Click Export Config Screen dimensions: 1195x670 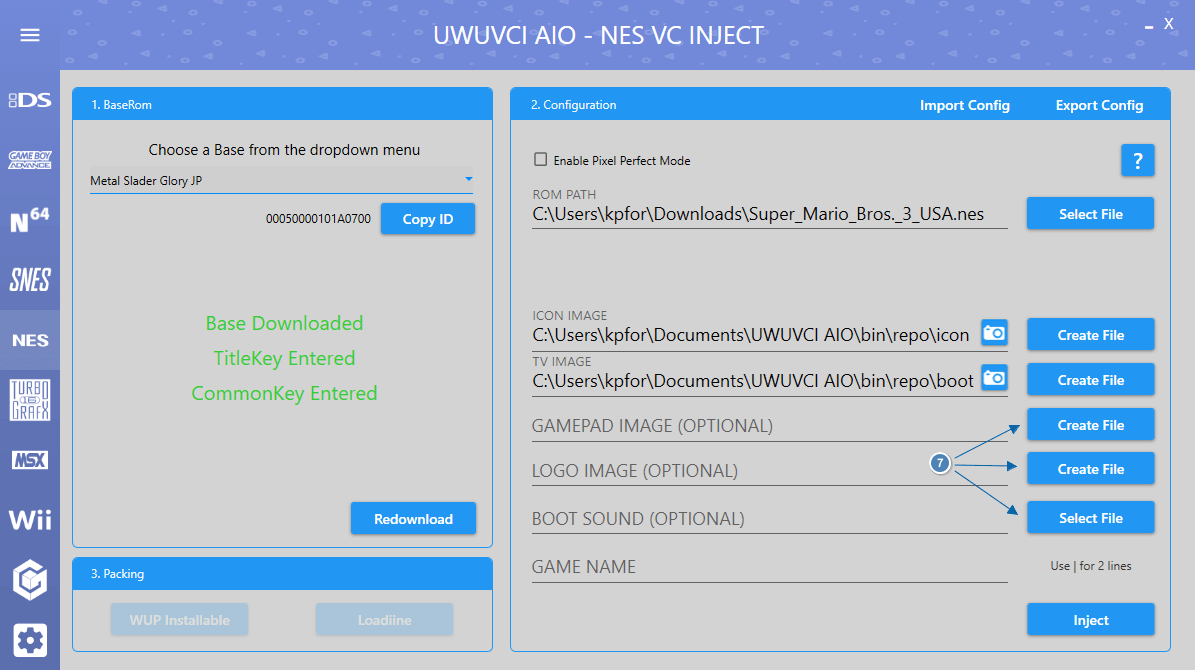[x=1099, y=105]
